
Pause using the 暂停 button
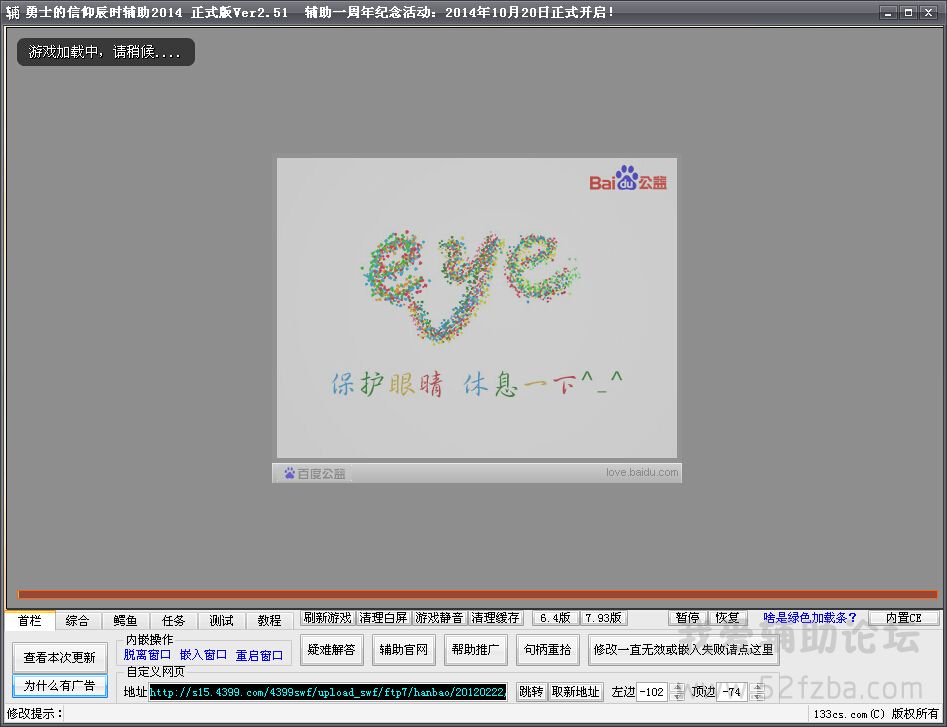click(687, 618)
